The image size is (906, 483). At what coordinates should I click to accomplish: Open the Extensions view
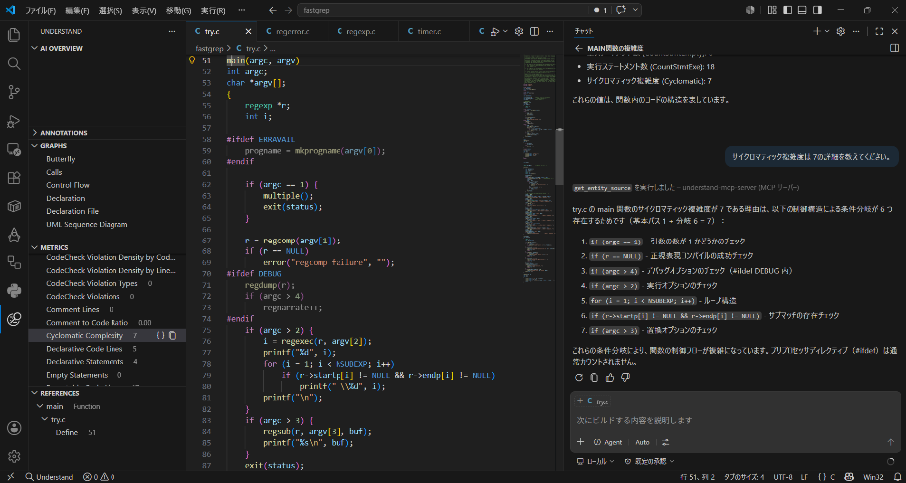(x=14, y=178)
